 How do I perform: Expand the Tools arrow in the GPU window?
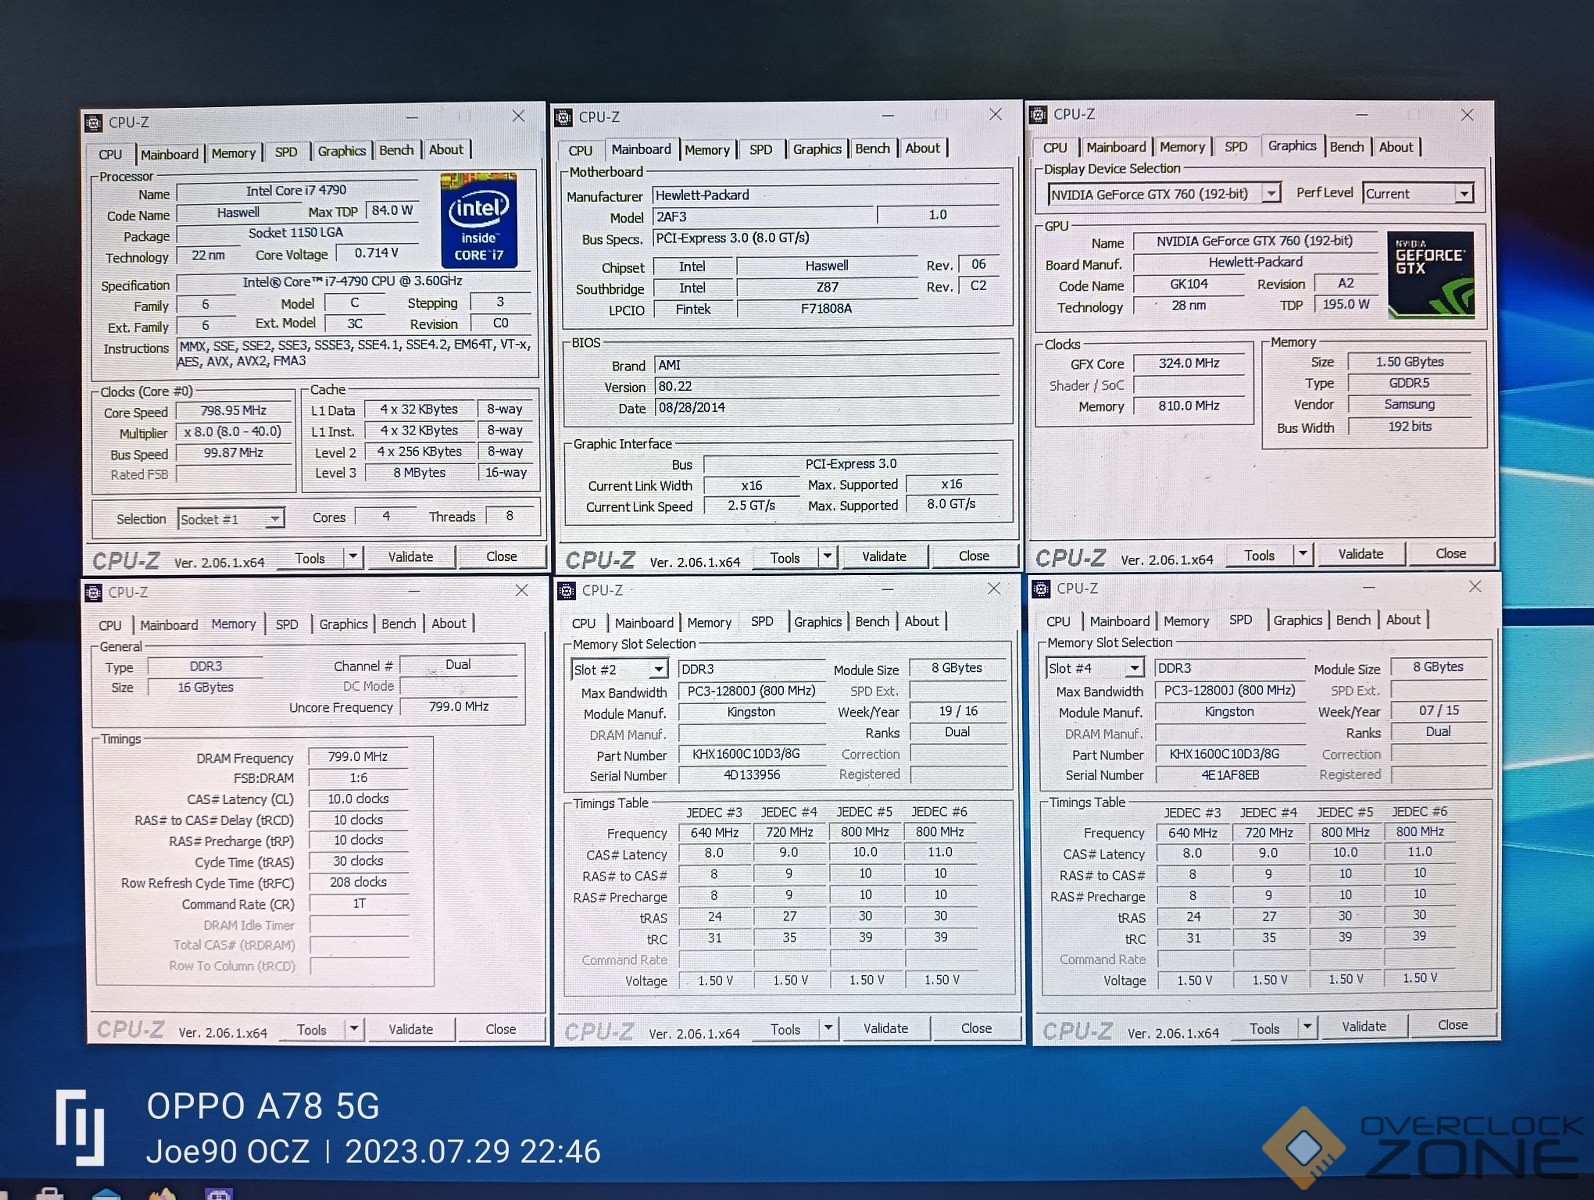click(1302, 554)
